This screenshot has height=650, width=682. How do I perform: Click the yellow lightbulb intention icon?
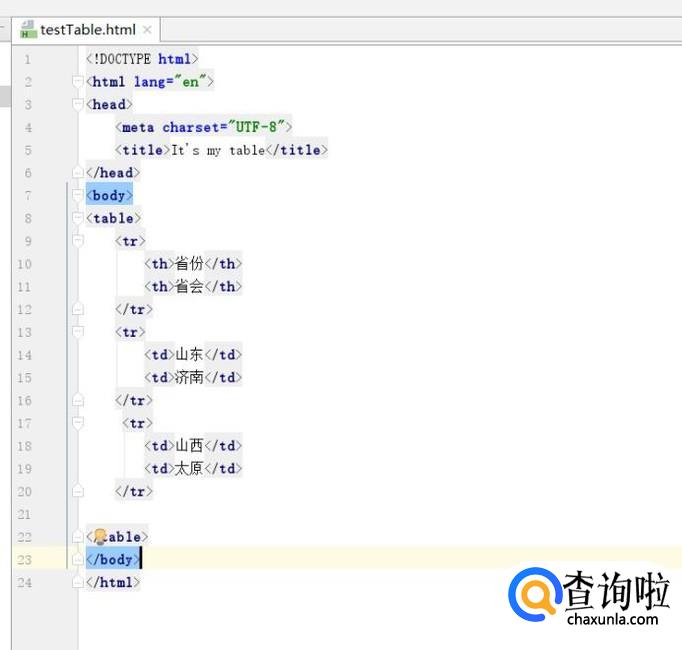[99, 537]
